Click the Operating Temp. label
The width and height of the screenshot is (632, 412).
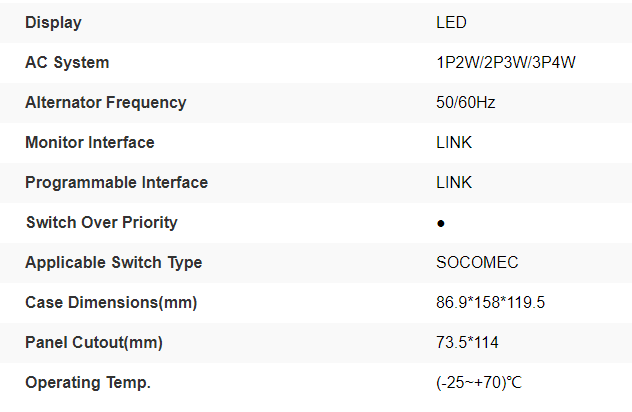87,382
